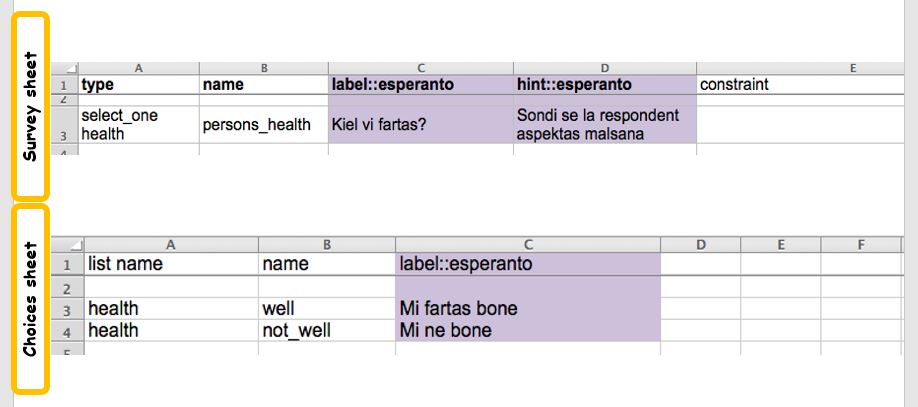Select the 'not_well' cell
The image size is (918, 407).
pyautogui.click(x=326, y=330)
